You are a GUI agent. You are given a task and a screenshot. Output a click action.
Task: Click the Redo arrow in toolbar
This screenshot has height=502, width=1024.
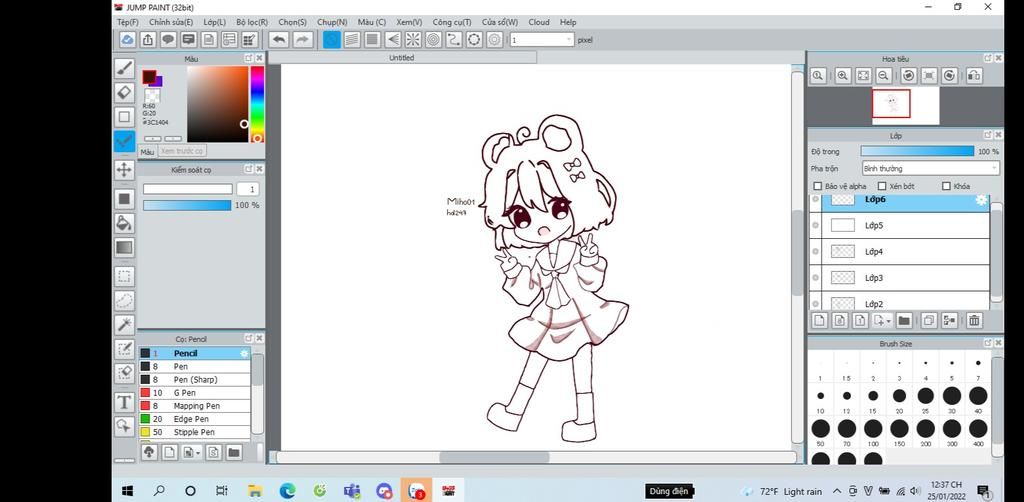[302, 40]
